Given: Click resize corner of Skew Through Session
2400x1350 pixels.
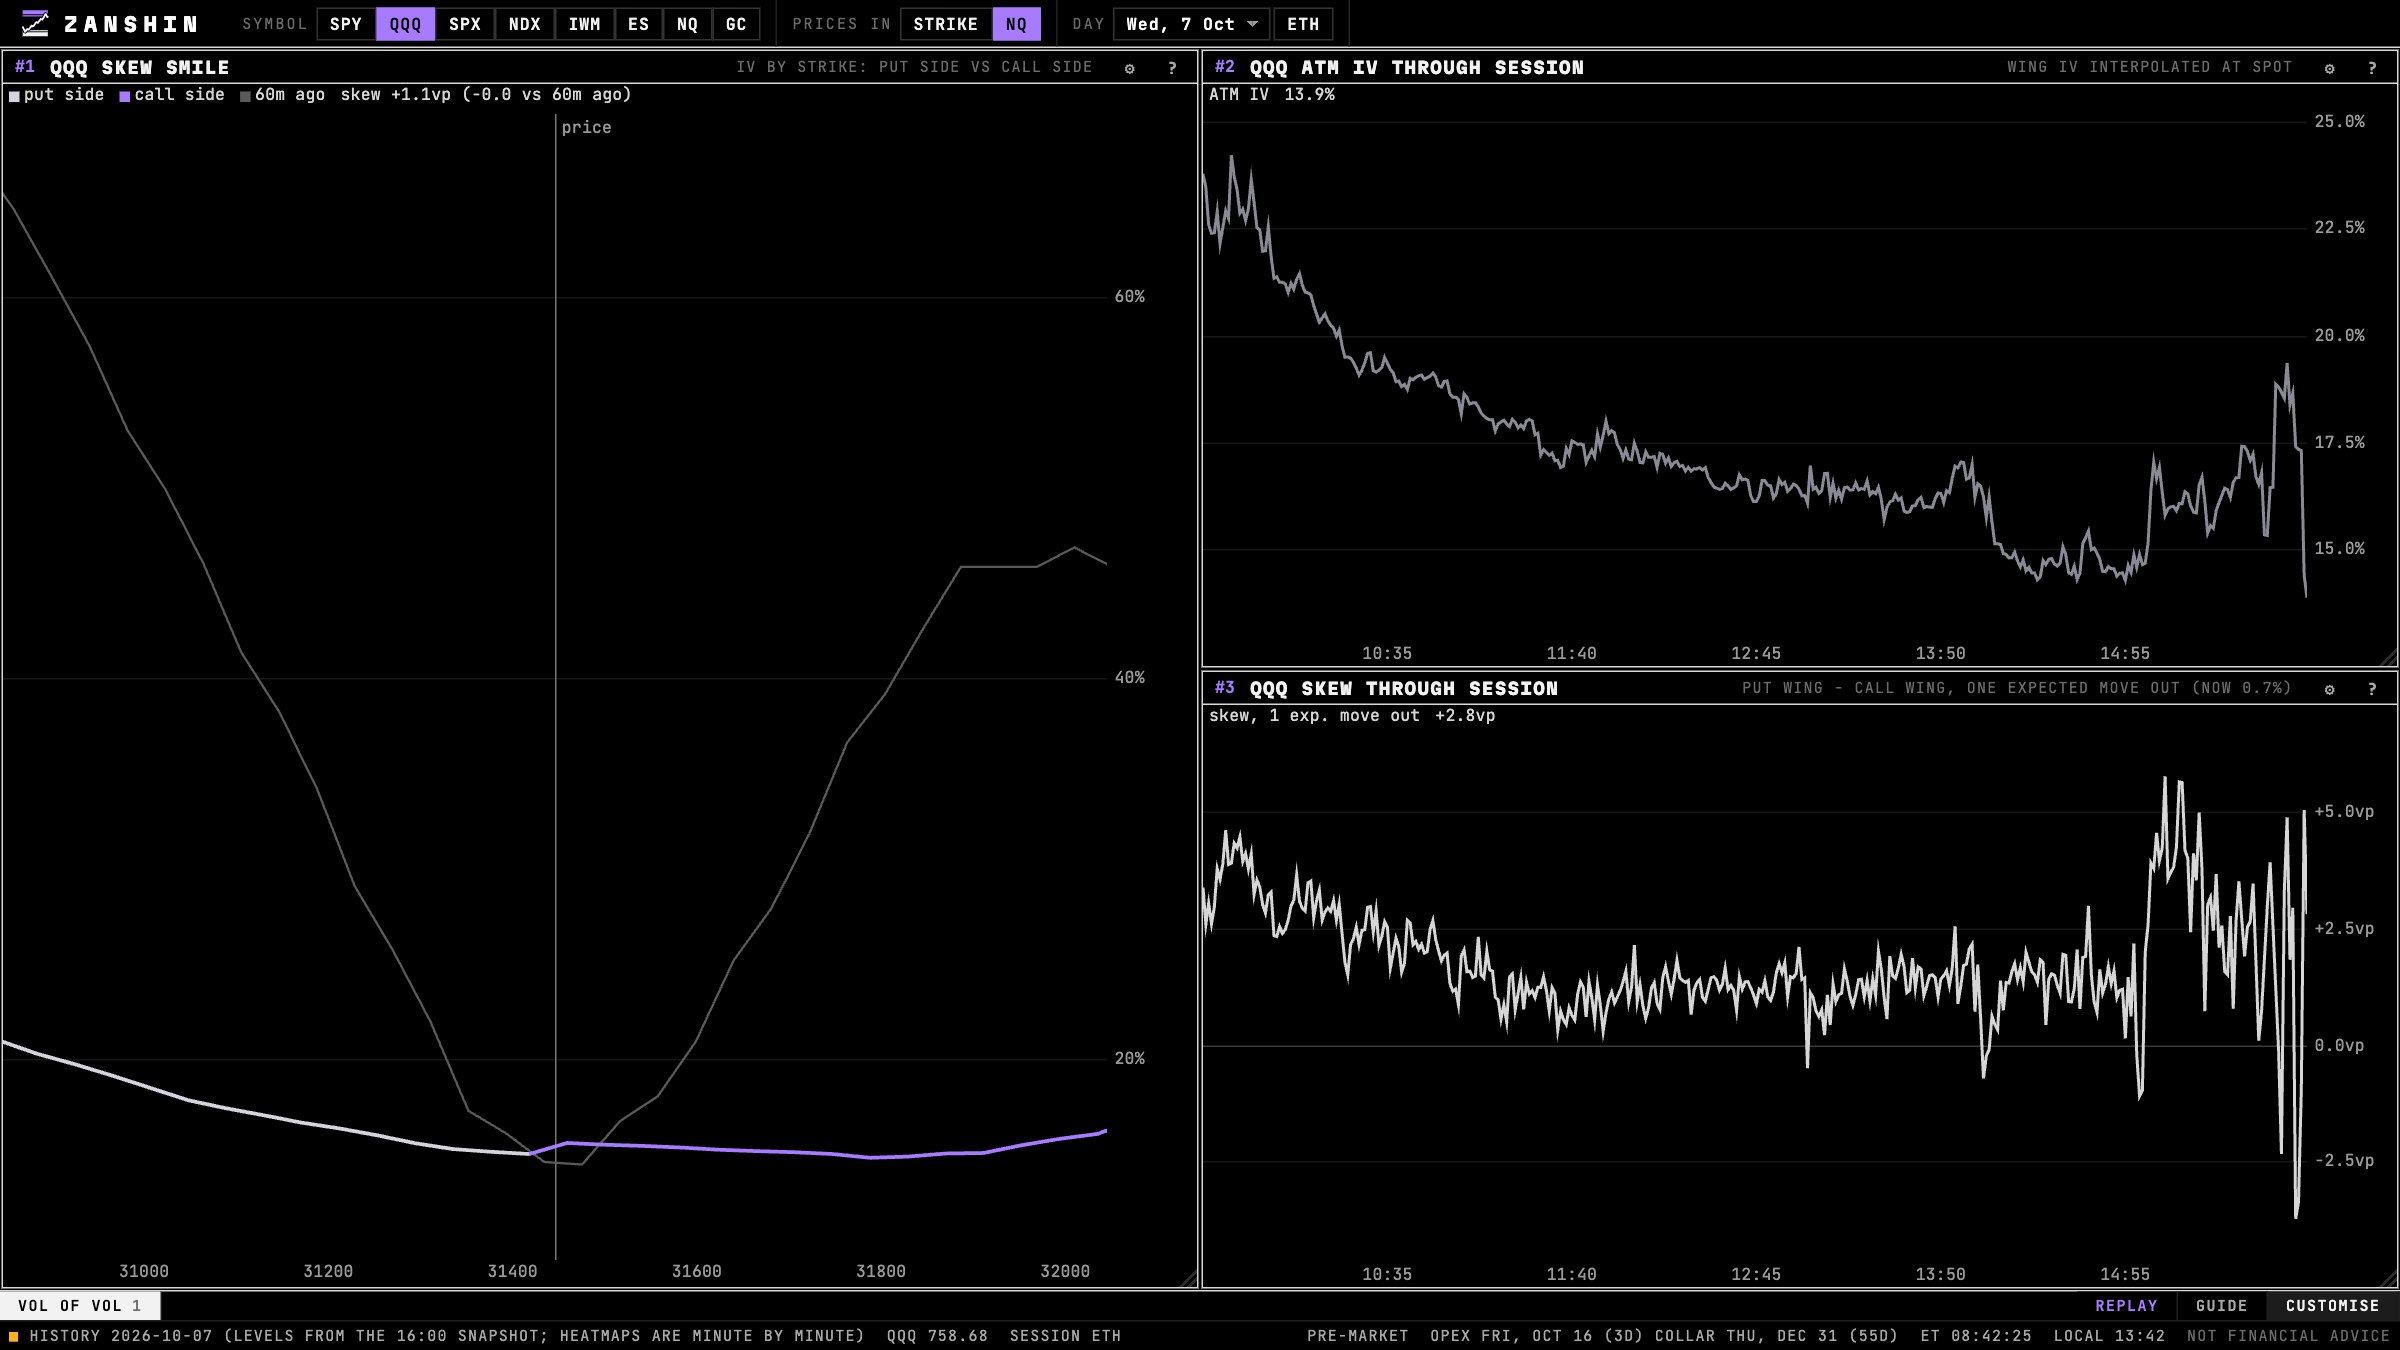Looking at the screenshot, I should point(2389,1279).
